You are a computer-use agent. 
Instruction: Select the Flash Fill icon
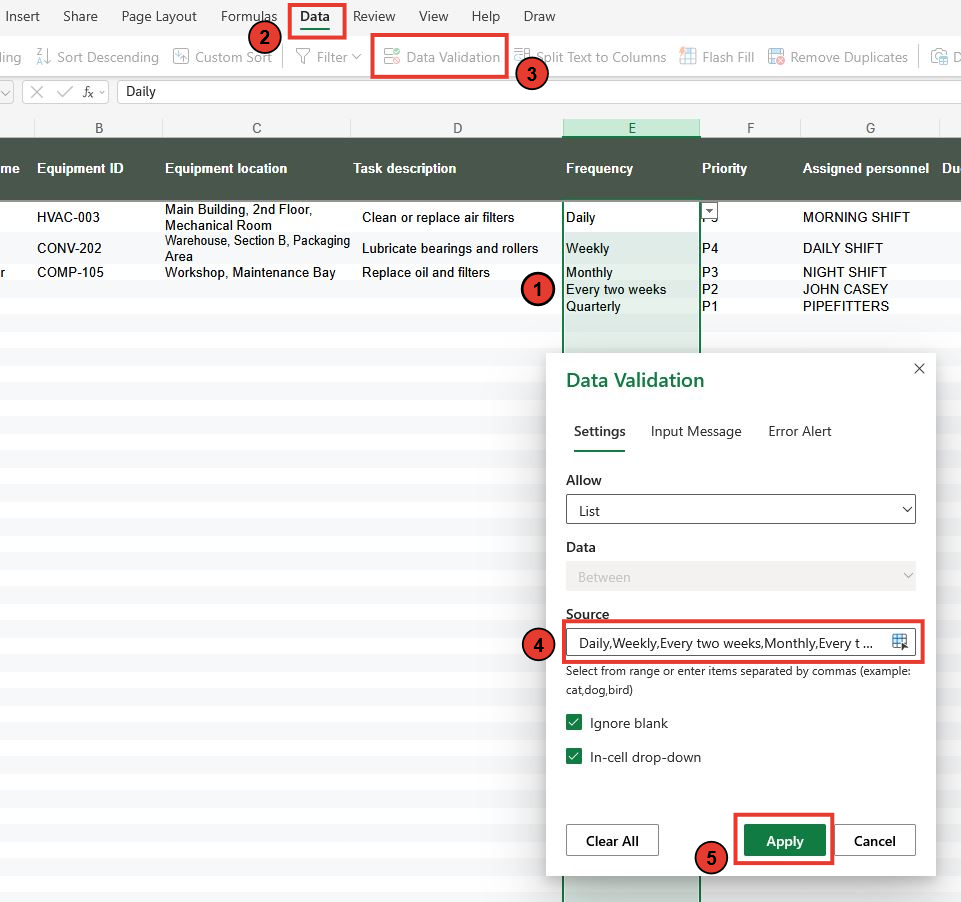(688, 57)
